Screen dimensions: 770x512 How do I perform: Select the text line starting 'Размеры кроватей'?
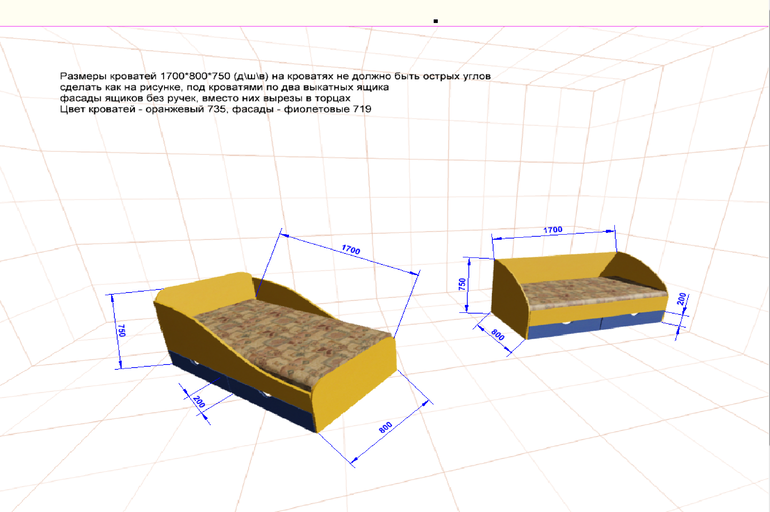275,76
